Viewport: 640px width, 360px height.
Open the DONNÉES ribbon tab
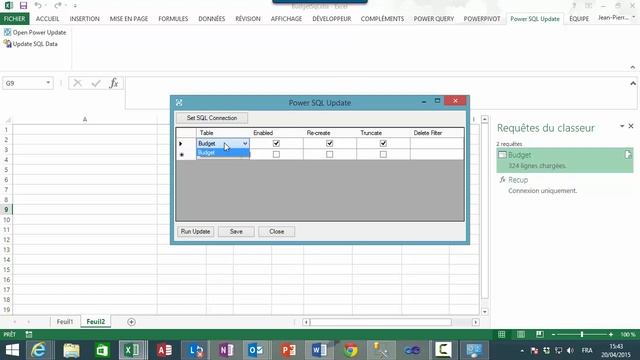click(x=211, y=19)
